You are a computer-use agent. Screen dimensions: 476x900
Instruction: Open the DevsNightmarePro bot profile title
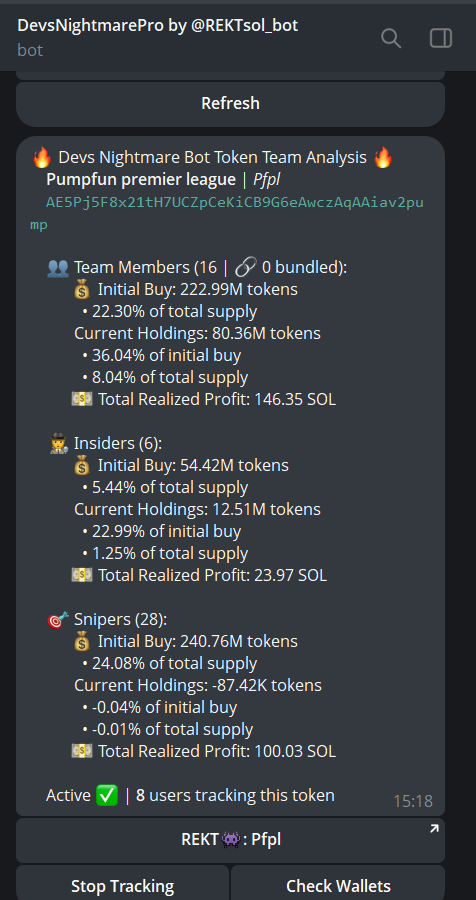pyautogui.click(x=158, y=26)
